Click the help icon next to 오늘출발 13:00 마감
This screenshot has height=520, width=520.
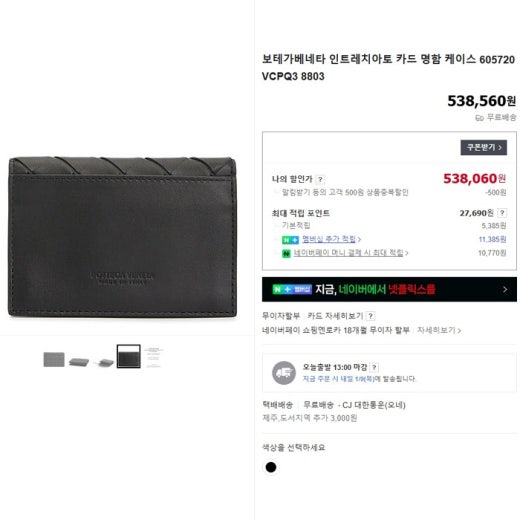(374, 367)
